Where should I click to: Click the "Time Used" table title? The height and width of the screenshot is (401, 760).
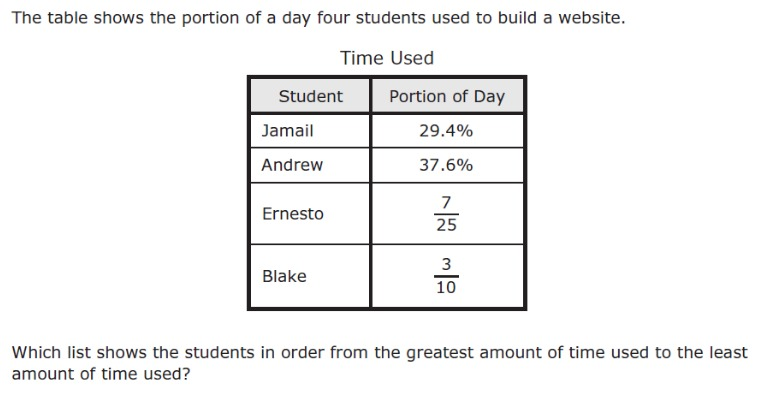point(387,58)
